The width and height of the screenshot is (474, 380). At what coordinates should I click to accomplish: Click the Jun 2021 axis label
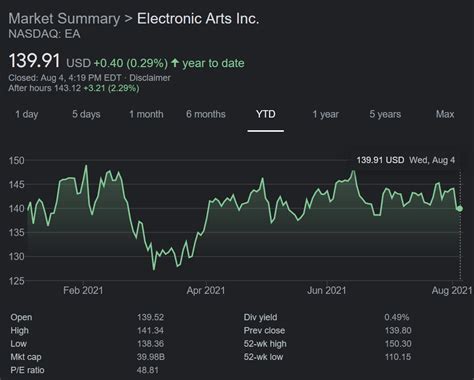pyautogui.click(x=327, y=290)
